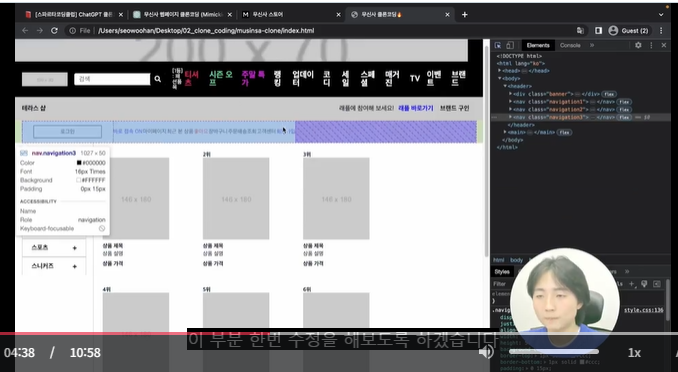Expand the nav navigation1 node

[510, 102]
